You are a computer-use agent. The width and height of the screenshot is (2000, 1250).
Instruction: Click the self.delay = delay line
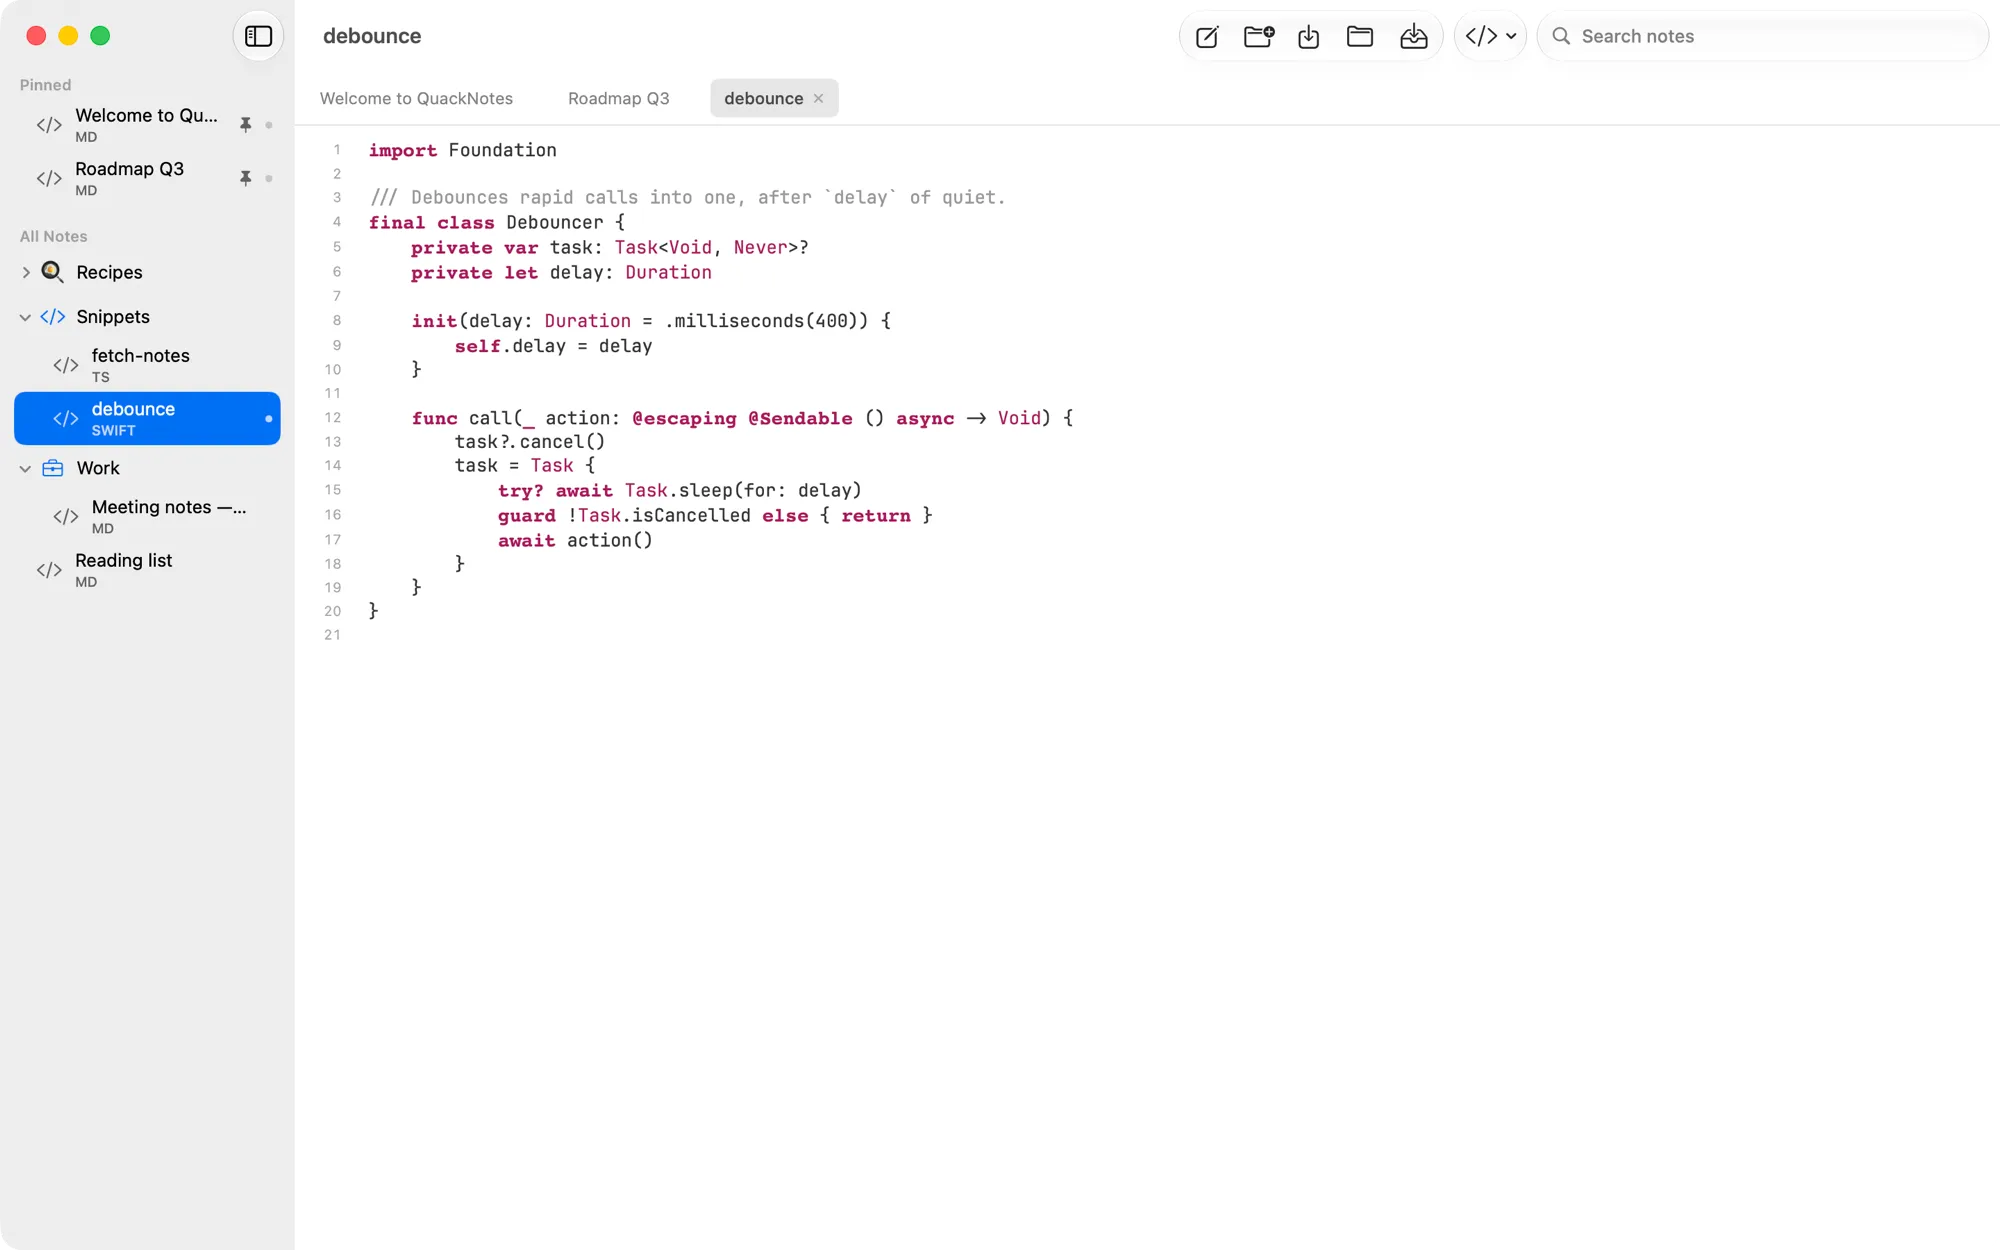click(553, 346)
